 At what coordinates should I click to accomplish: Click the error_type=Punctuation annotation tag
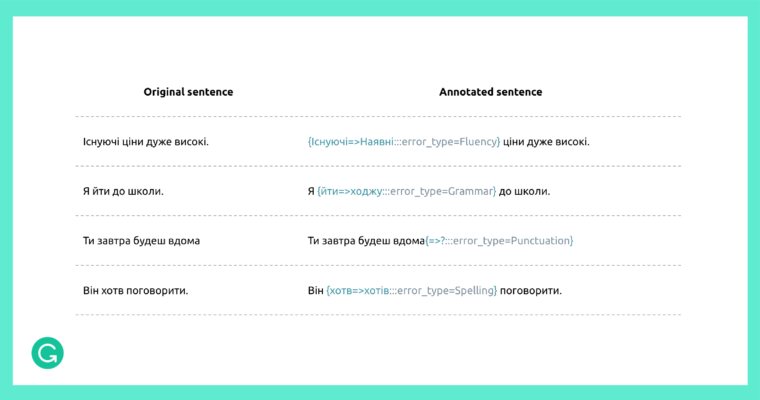(x=499, y=241)
